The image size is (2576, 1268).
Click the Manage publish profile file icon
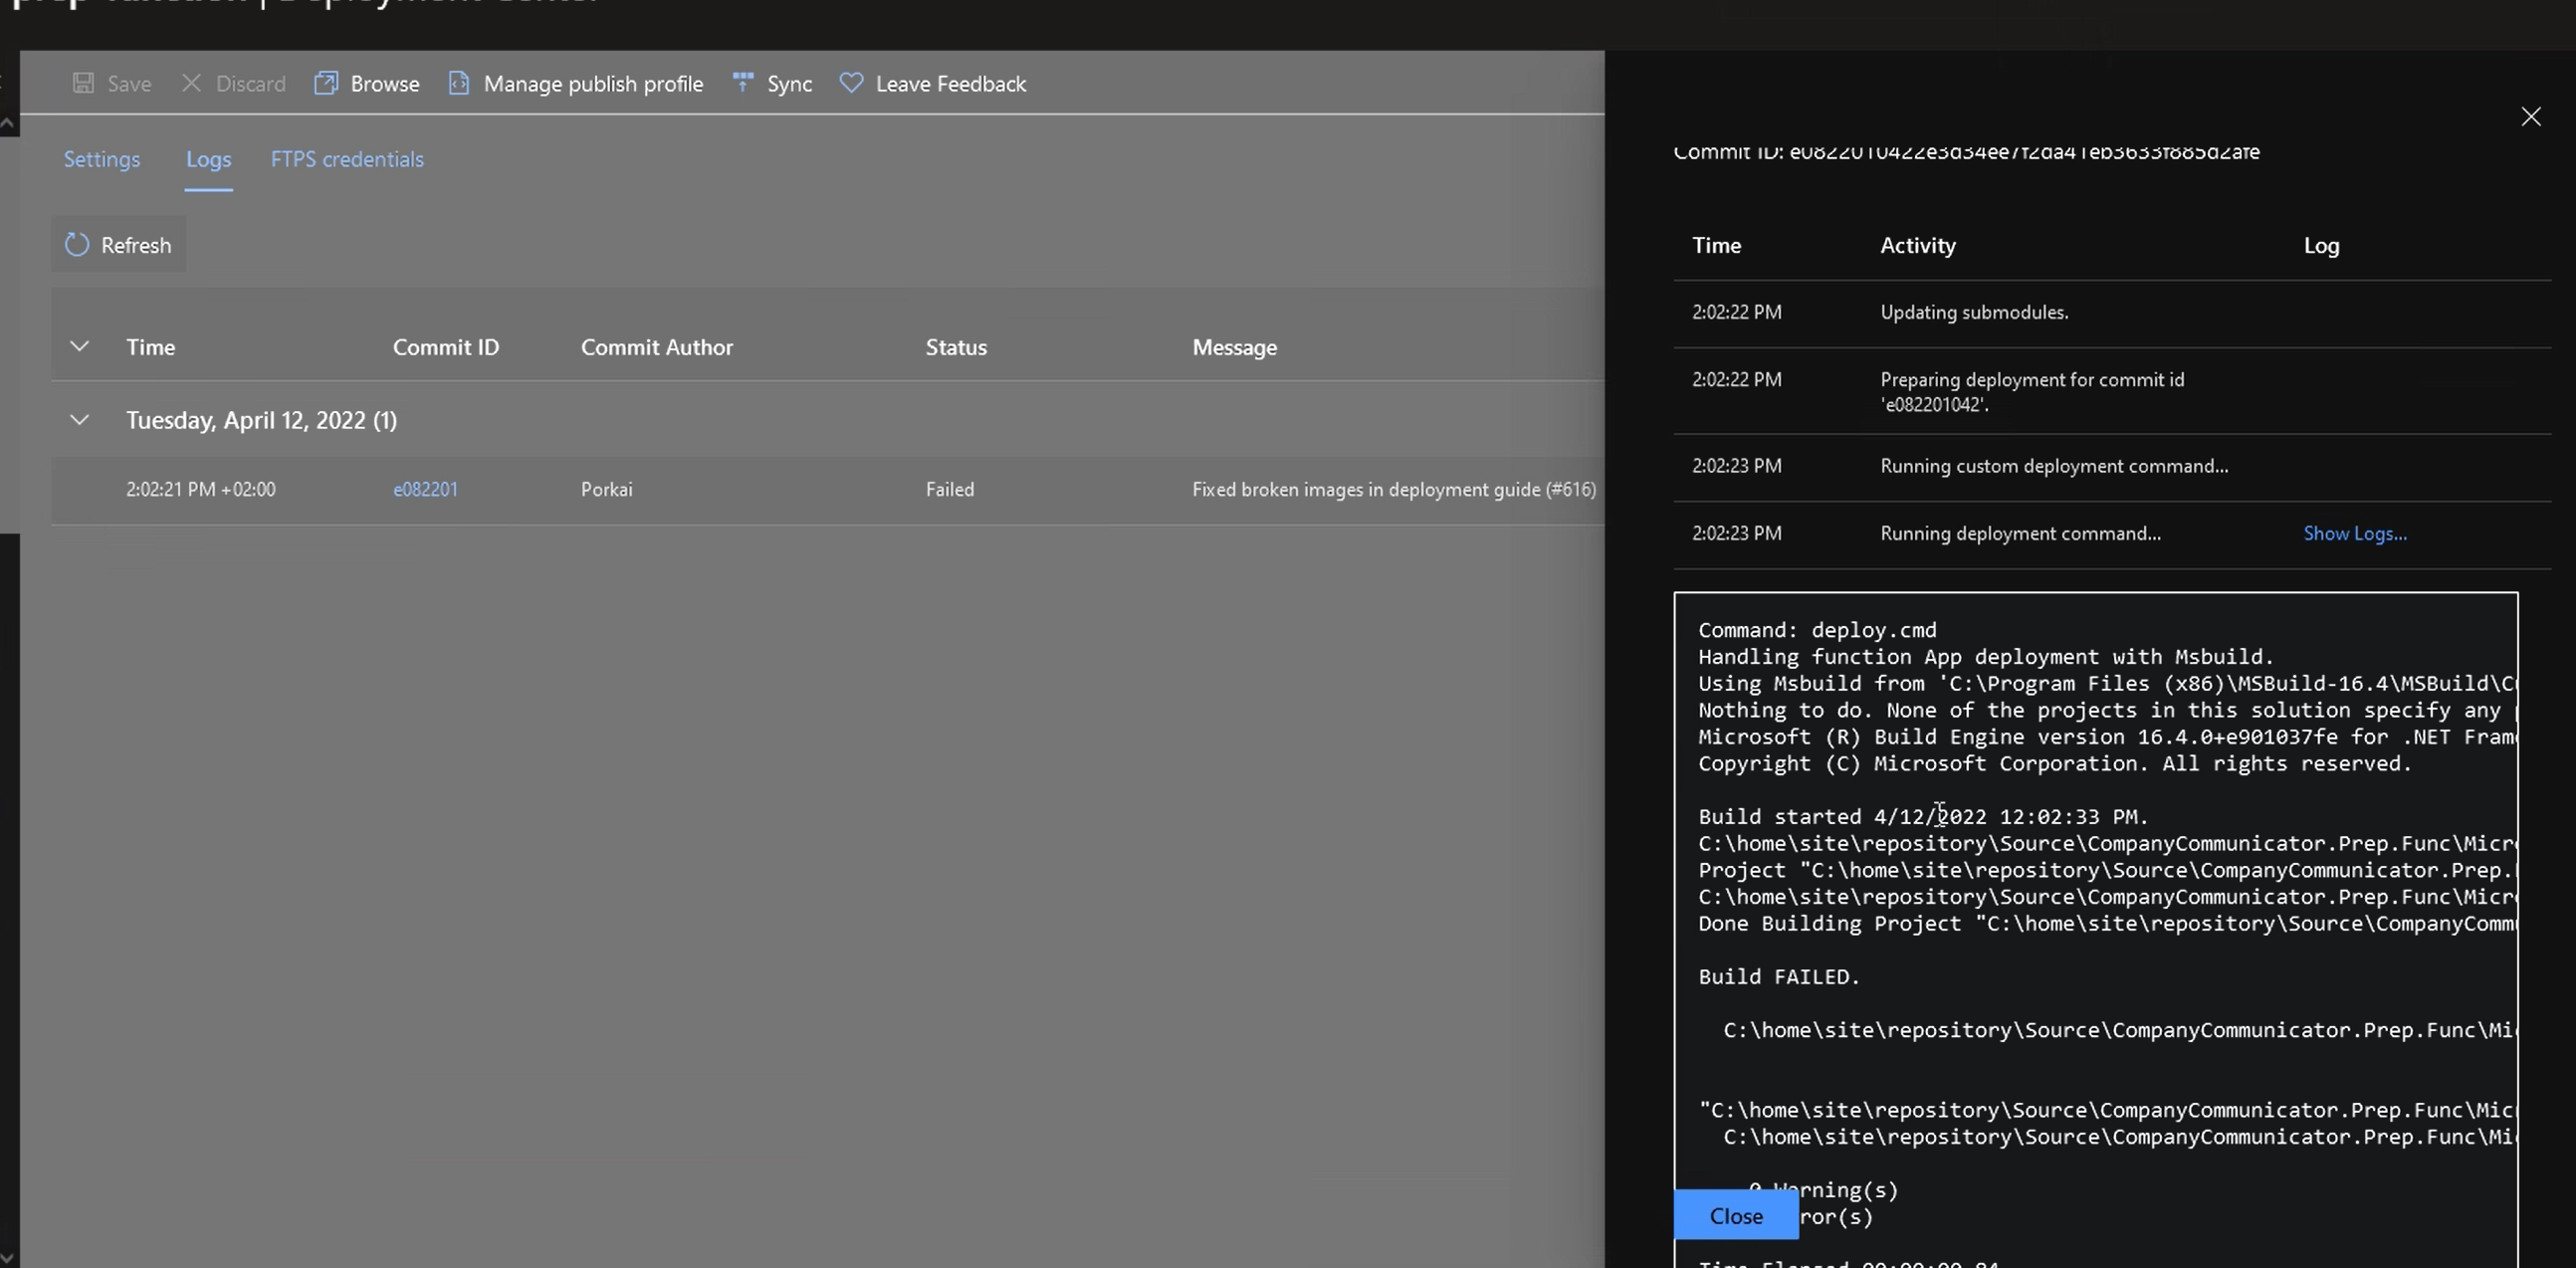click(x=459, y=83)
